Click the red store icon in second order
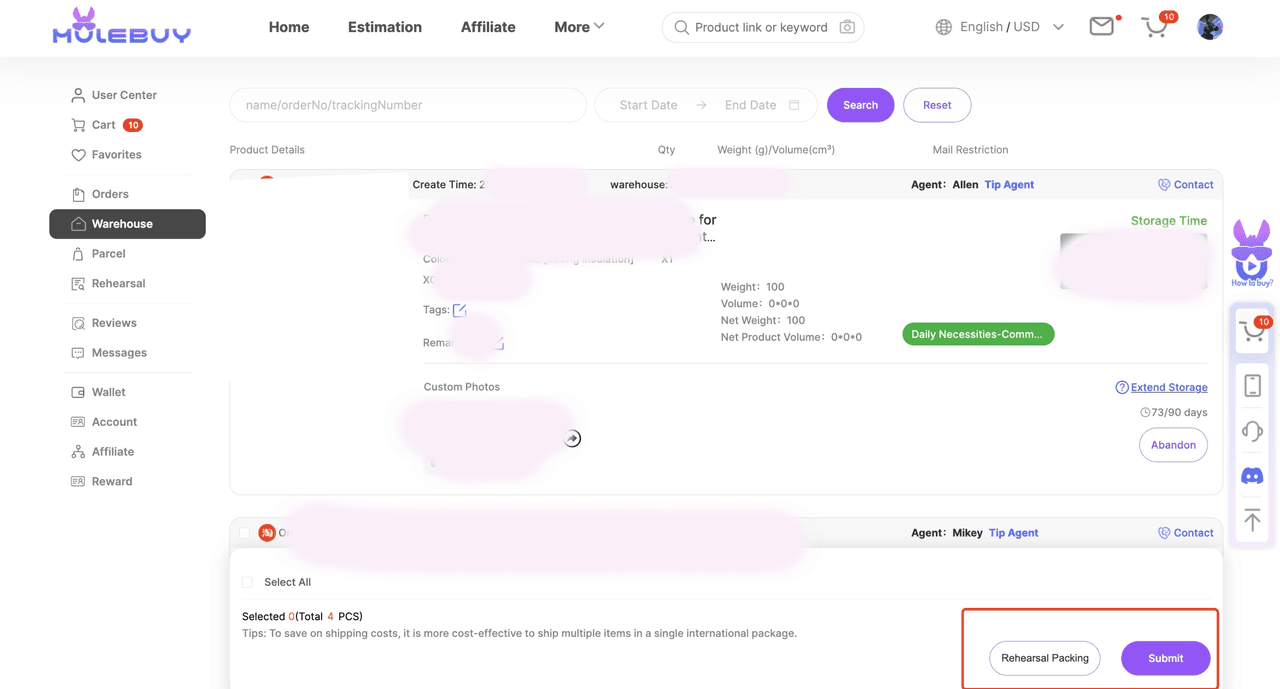Image resolution: width=1280 pixels, height=689 pixels. pos(267,533)
